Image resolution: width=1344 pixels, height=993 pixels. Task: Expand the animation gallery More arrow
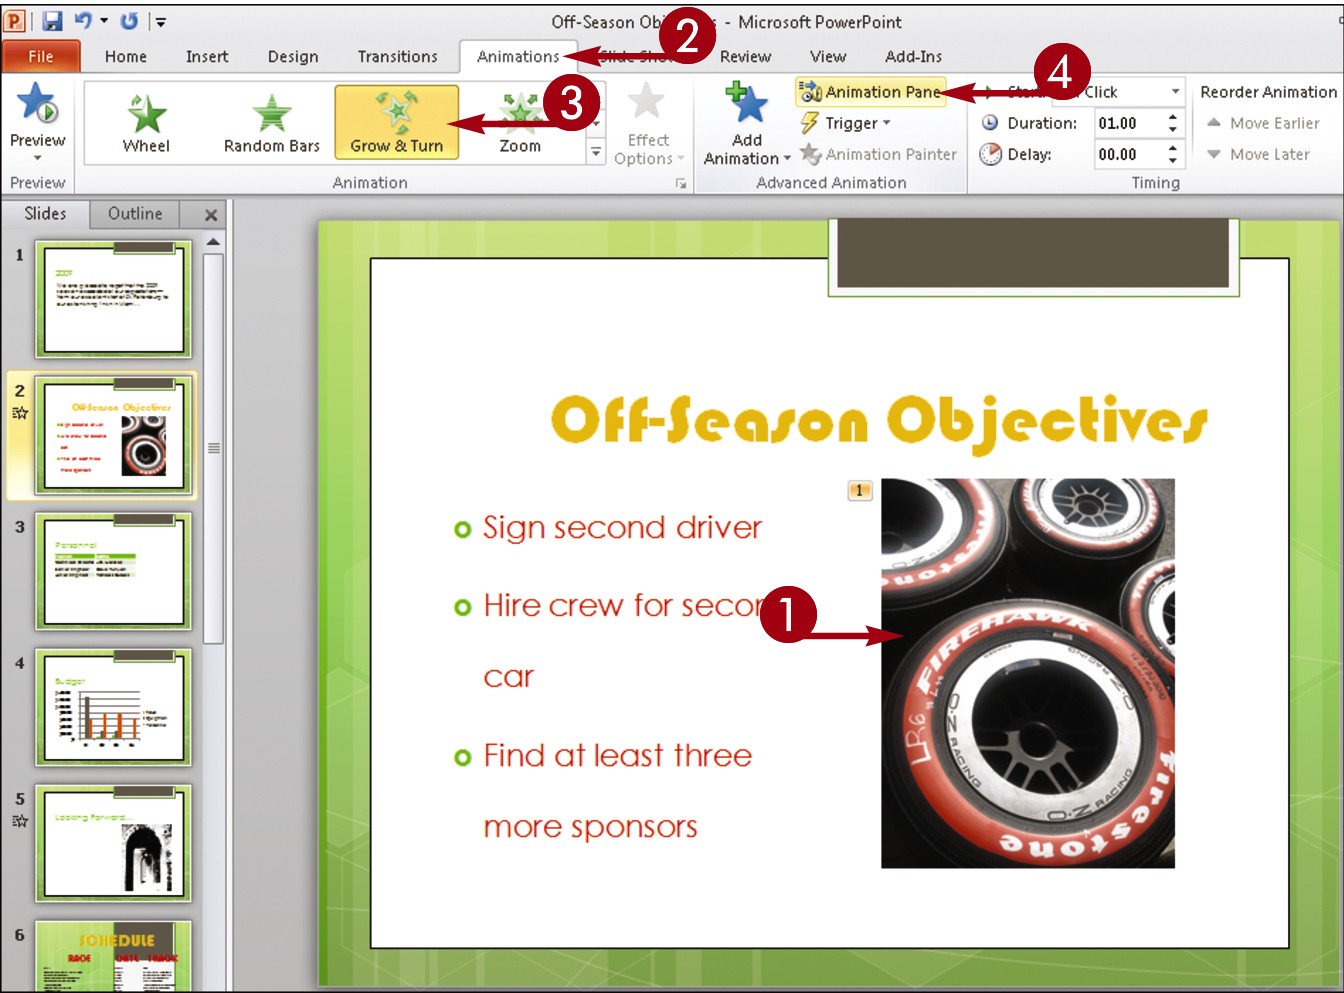click(x=596, y=152)
